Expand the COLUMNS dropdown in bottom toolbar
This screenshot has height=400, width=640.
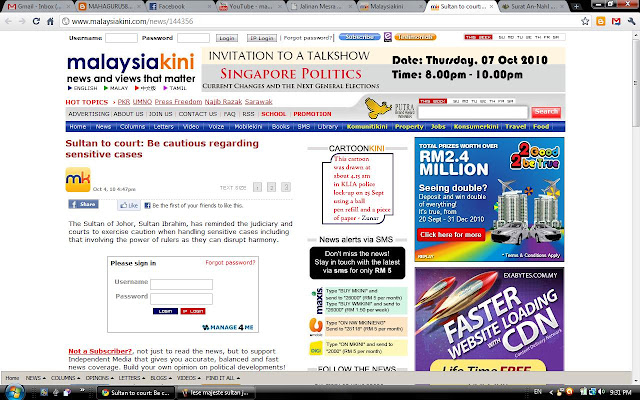click(x=66, y=379)
